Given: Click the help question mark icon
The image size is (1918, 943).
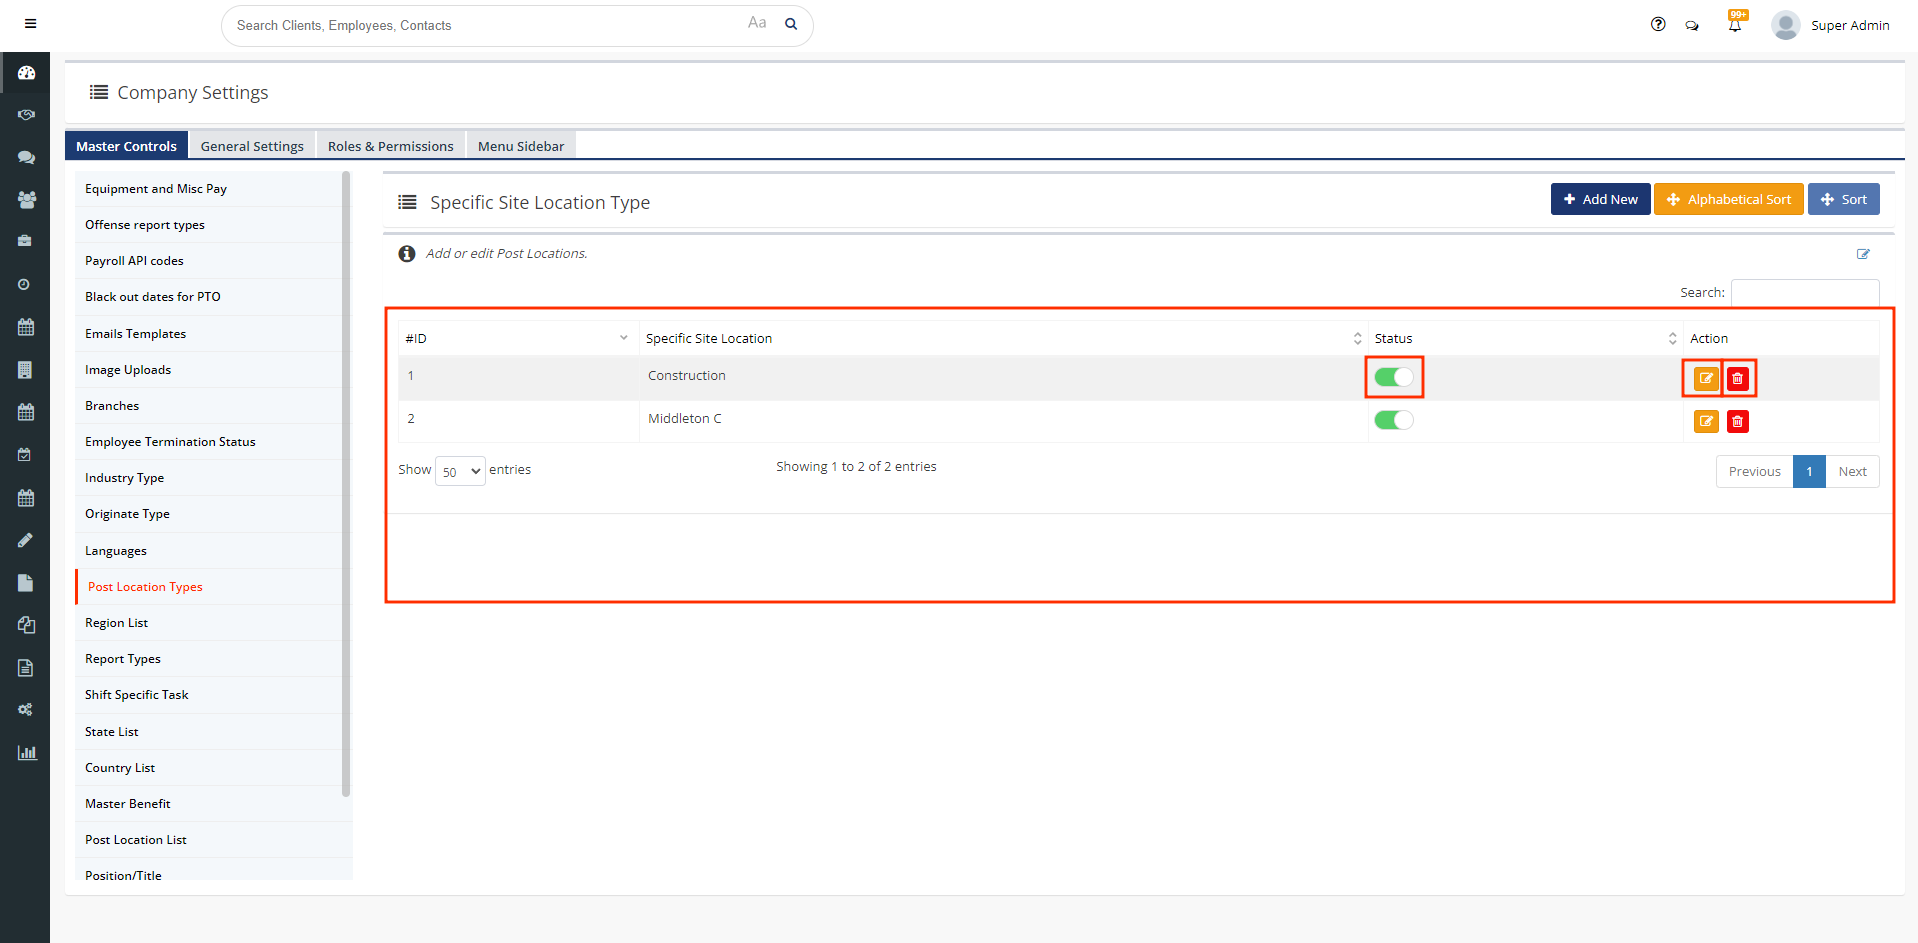Looking at the screenshot, I should point(1658,25).
